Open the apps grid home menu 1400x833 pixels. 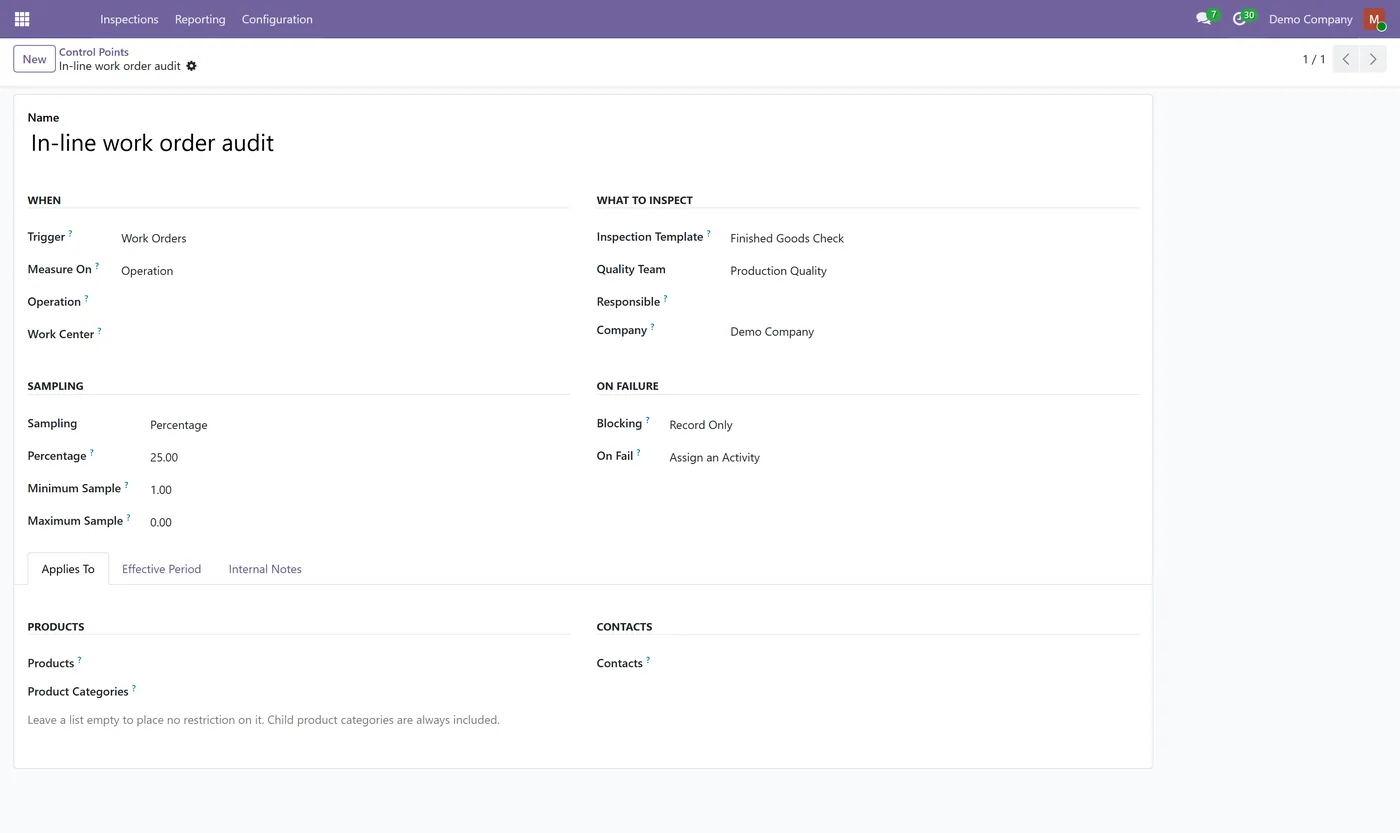click(x=22, y=19)
